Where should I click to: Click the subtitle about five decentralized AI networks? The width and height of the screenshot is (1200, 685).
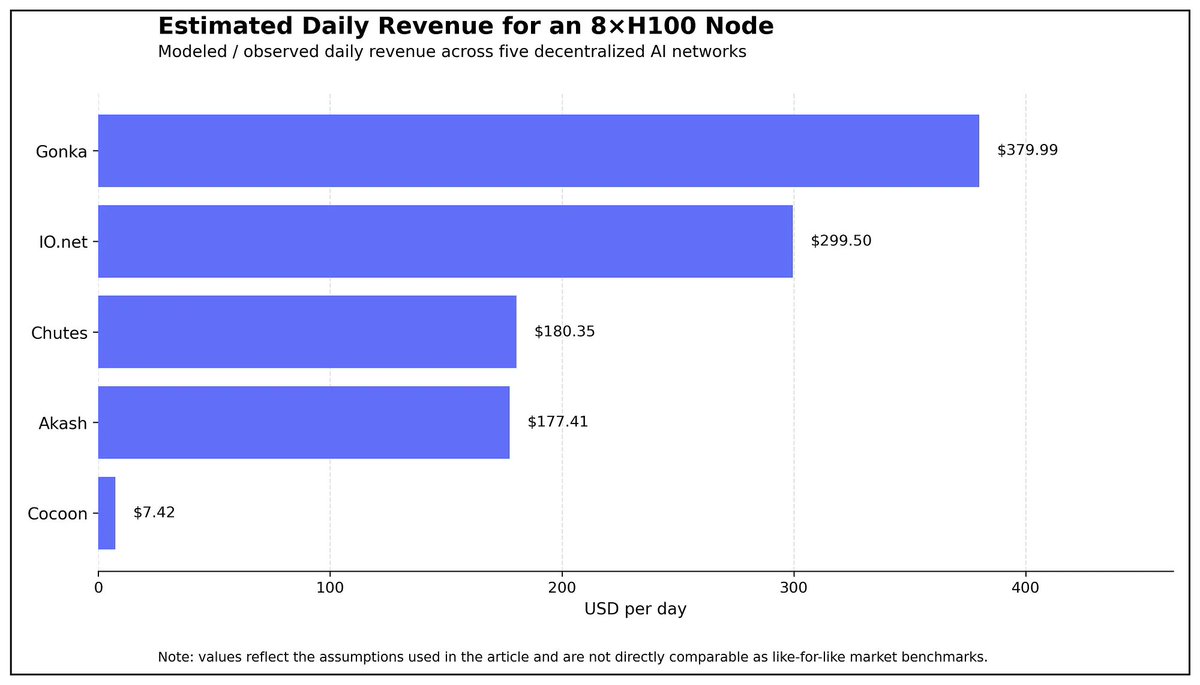point(452,52)
